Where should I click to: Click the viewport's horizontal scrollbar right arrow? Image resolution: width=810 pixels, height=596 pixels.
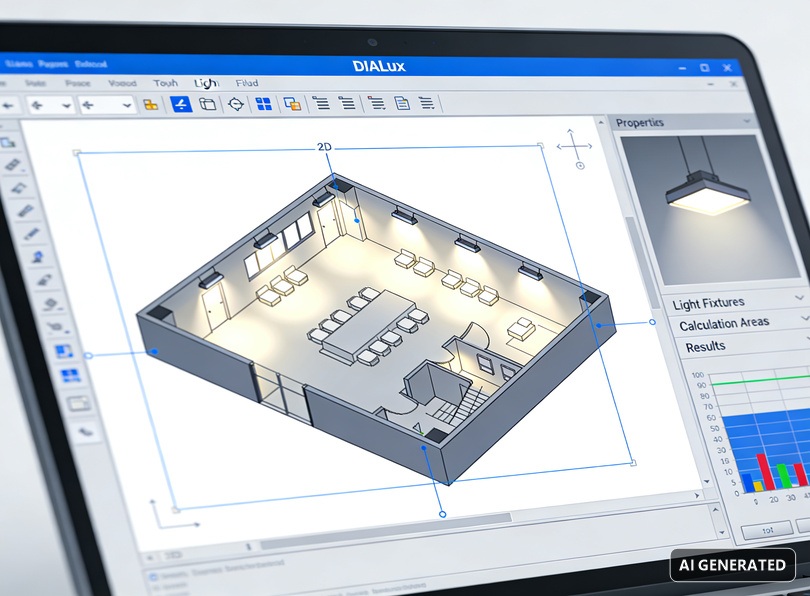pos(697,495)
